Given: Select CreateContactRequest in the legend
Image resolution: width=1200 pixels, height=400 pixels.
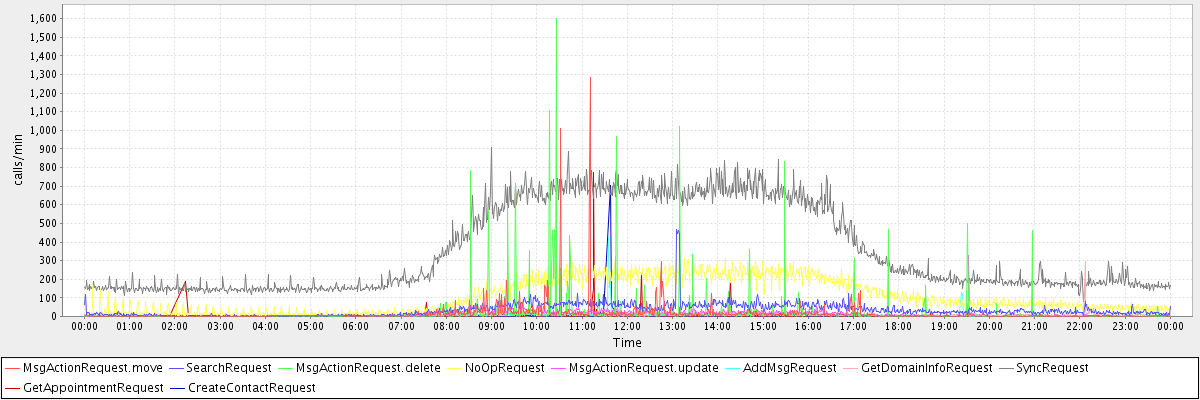Looking at the screenshot, I should point(251,387).
